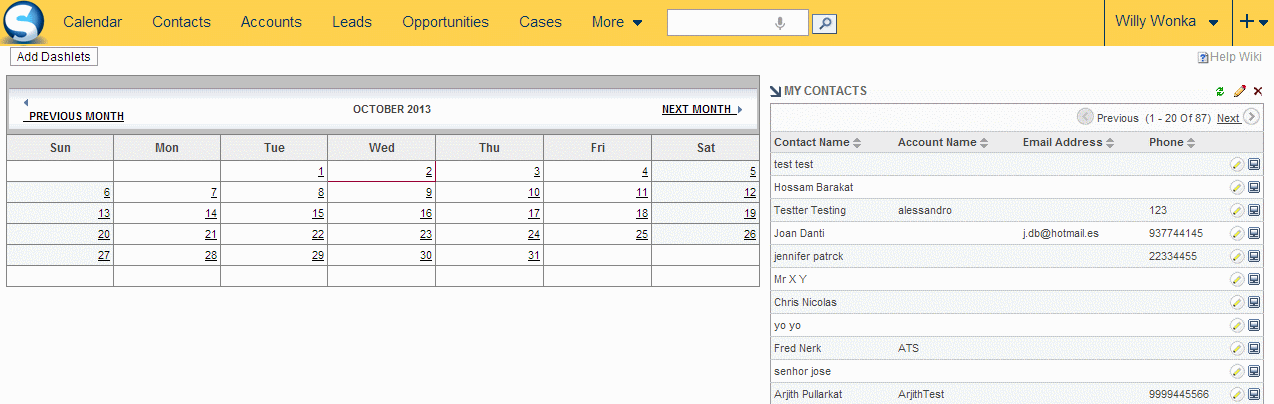Switch to the Leads tab
1274x404 pixels.
(351, 22)
